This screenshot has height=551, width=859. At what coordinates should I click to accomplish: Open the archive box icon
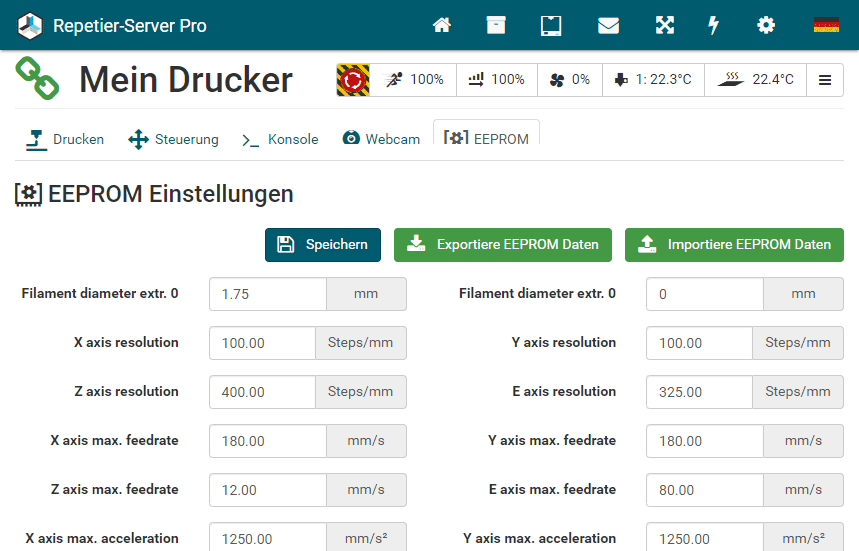coord(496,26)
